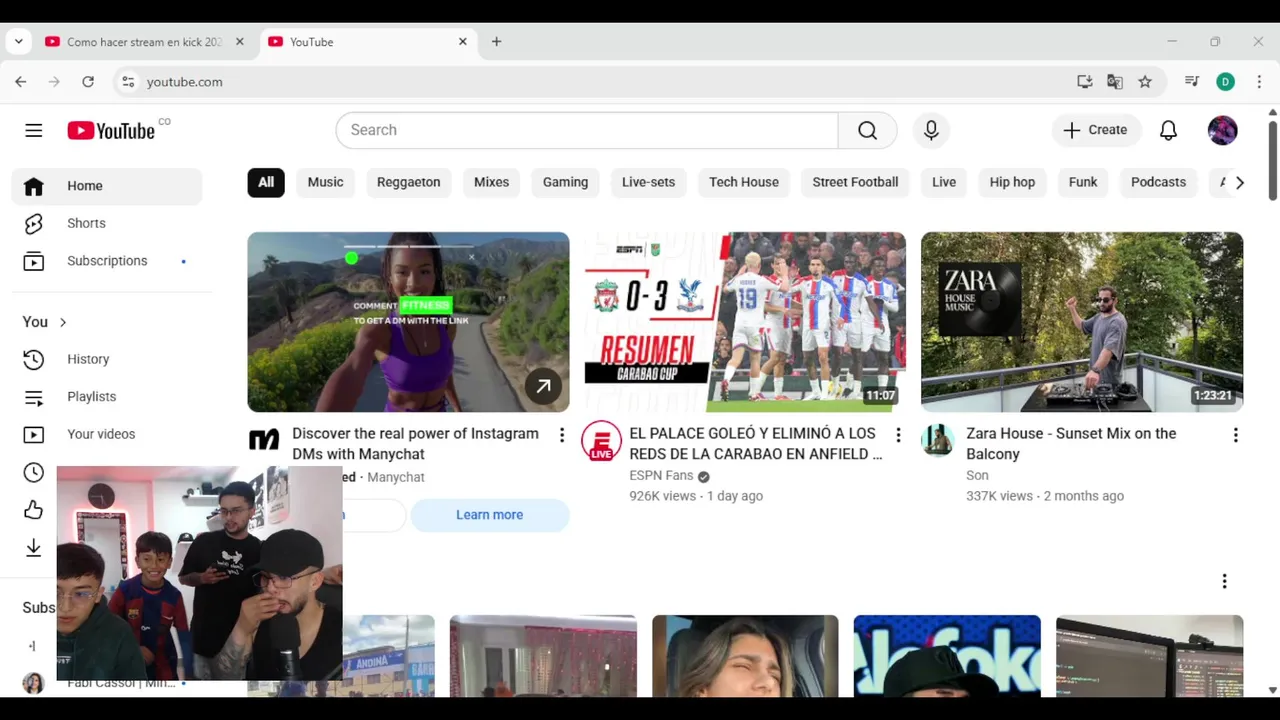Open the Chrome tab search dropdown
This screenshot has width=1280, height=720.
18,42
